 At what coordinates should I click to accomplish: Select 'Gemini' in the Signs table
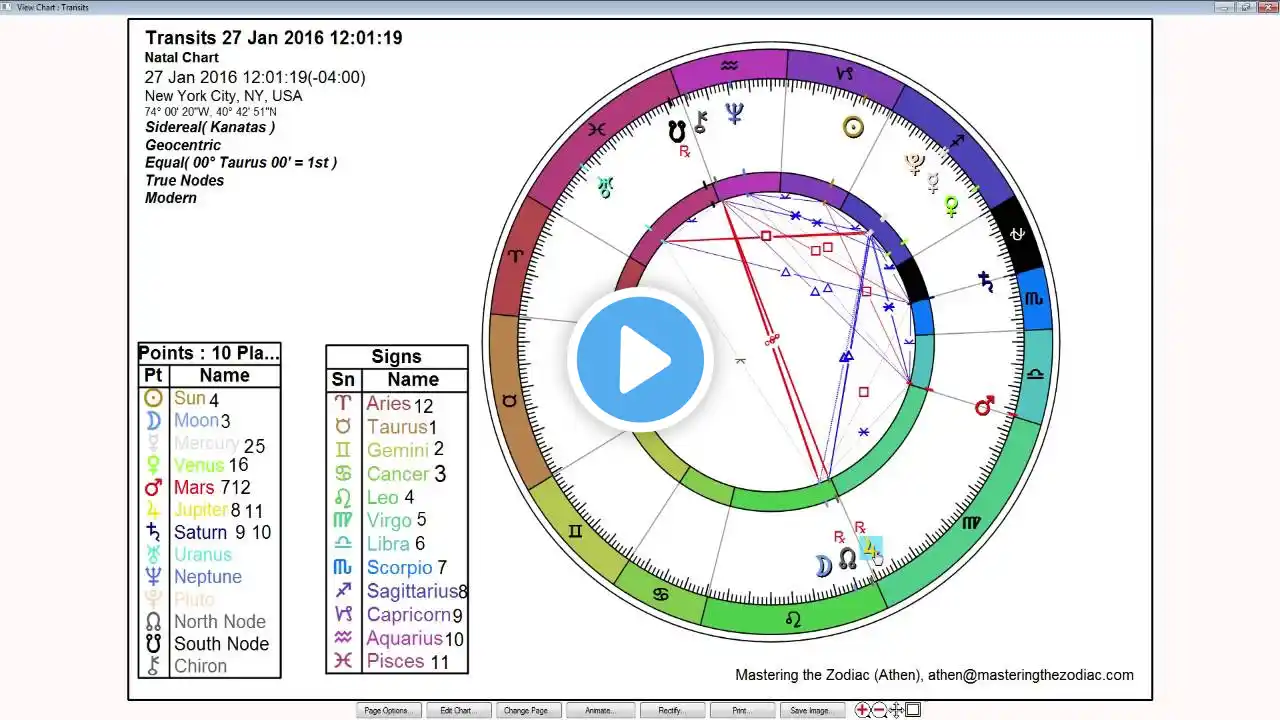[x=398, y=451]
